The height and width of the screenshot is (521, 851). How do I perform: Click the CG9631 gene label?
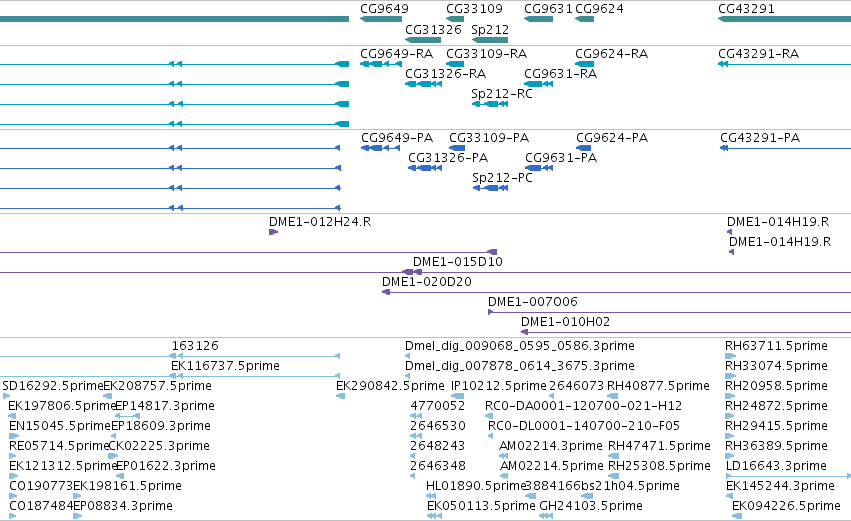pyautogui.click(x=548, y=9)
